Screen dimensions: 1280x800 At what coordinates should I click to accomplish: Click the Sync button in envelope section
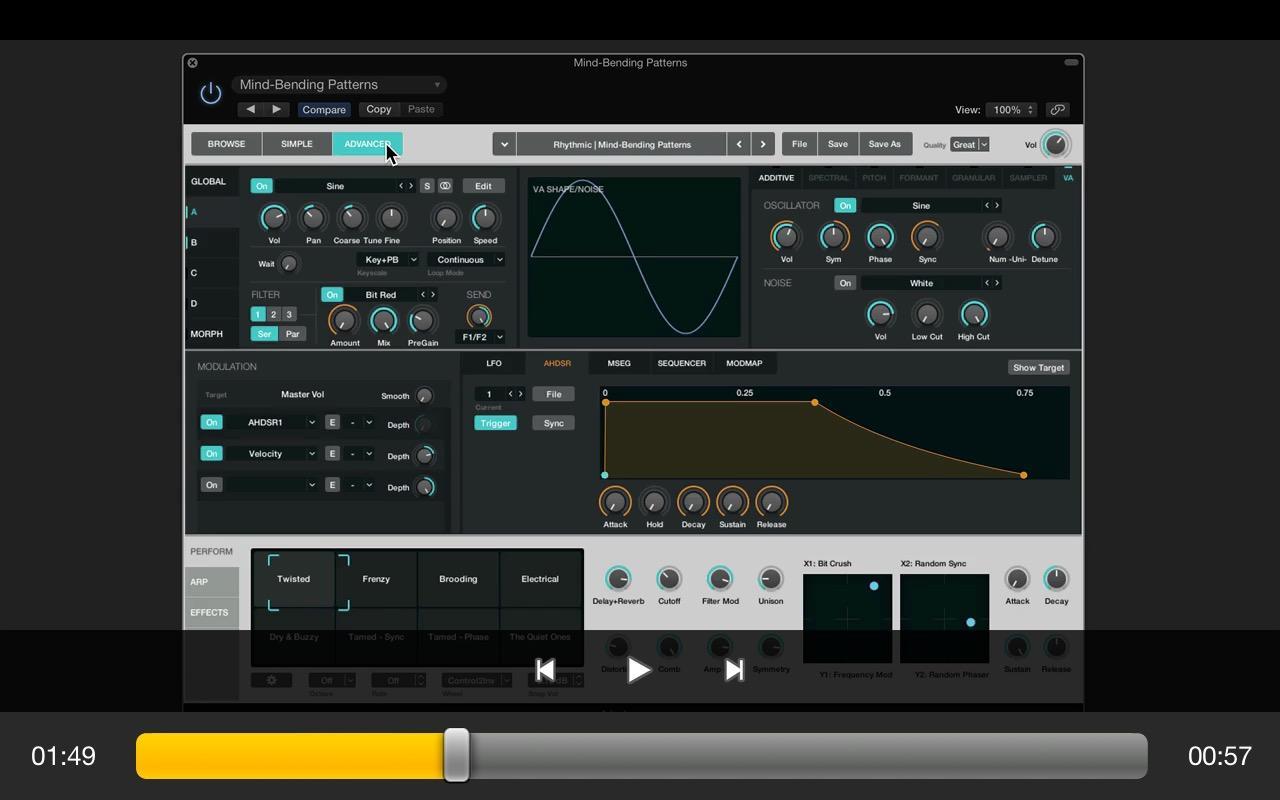(553, 423)
